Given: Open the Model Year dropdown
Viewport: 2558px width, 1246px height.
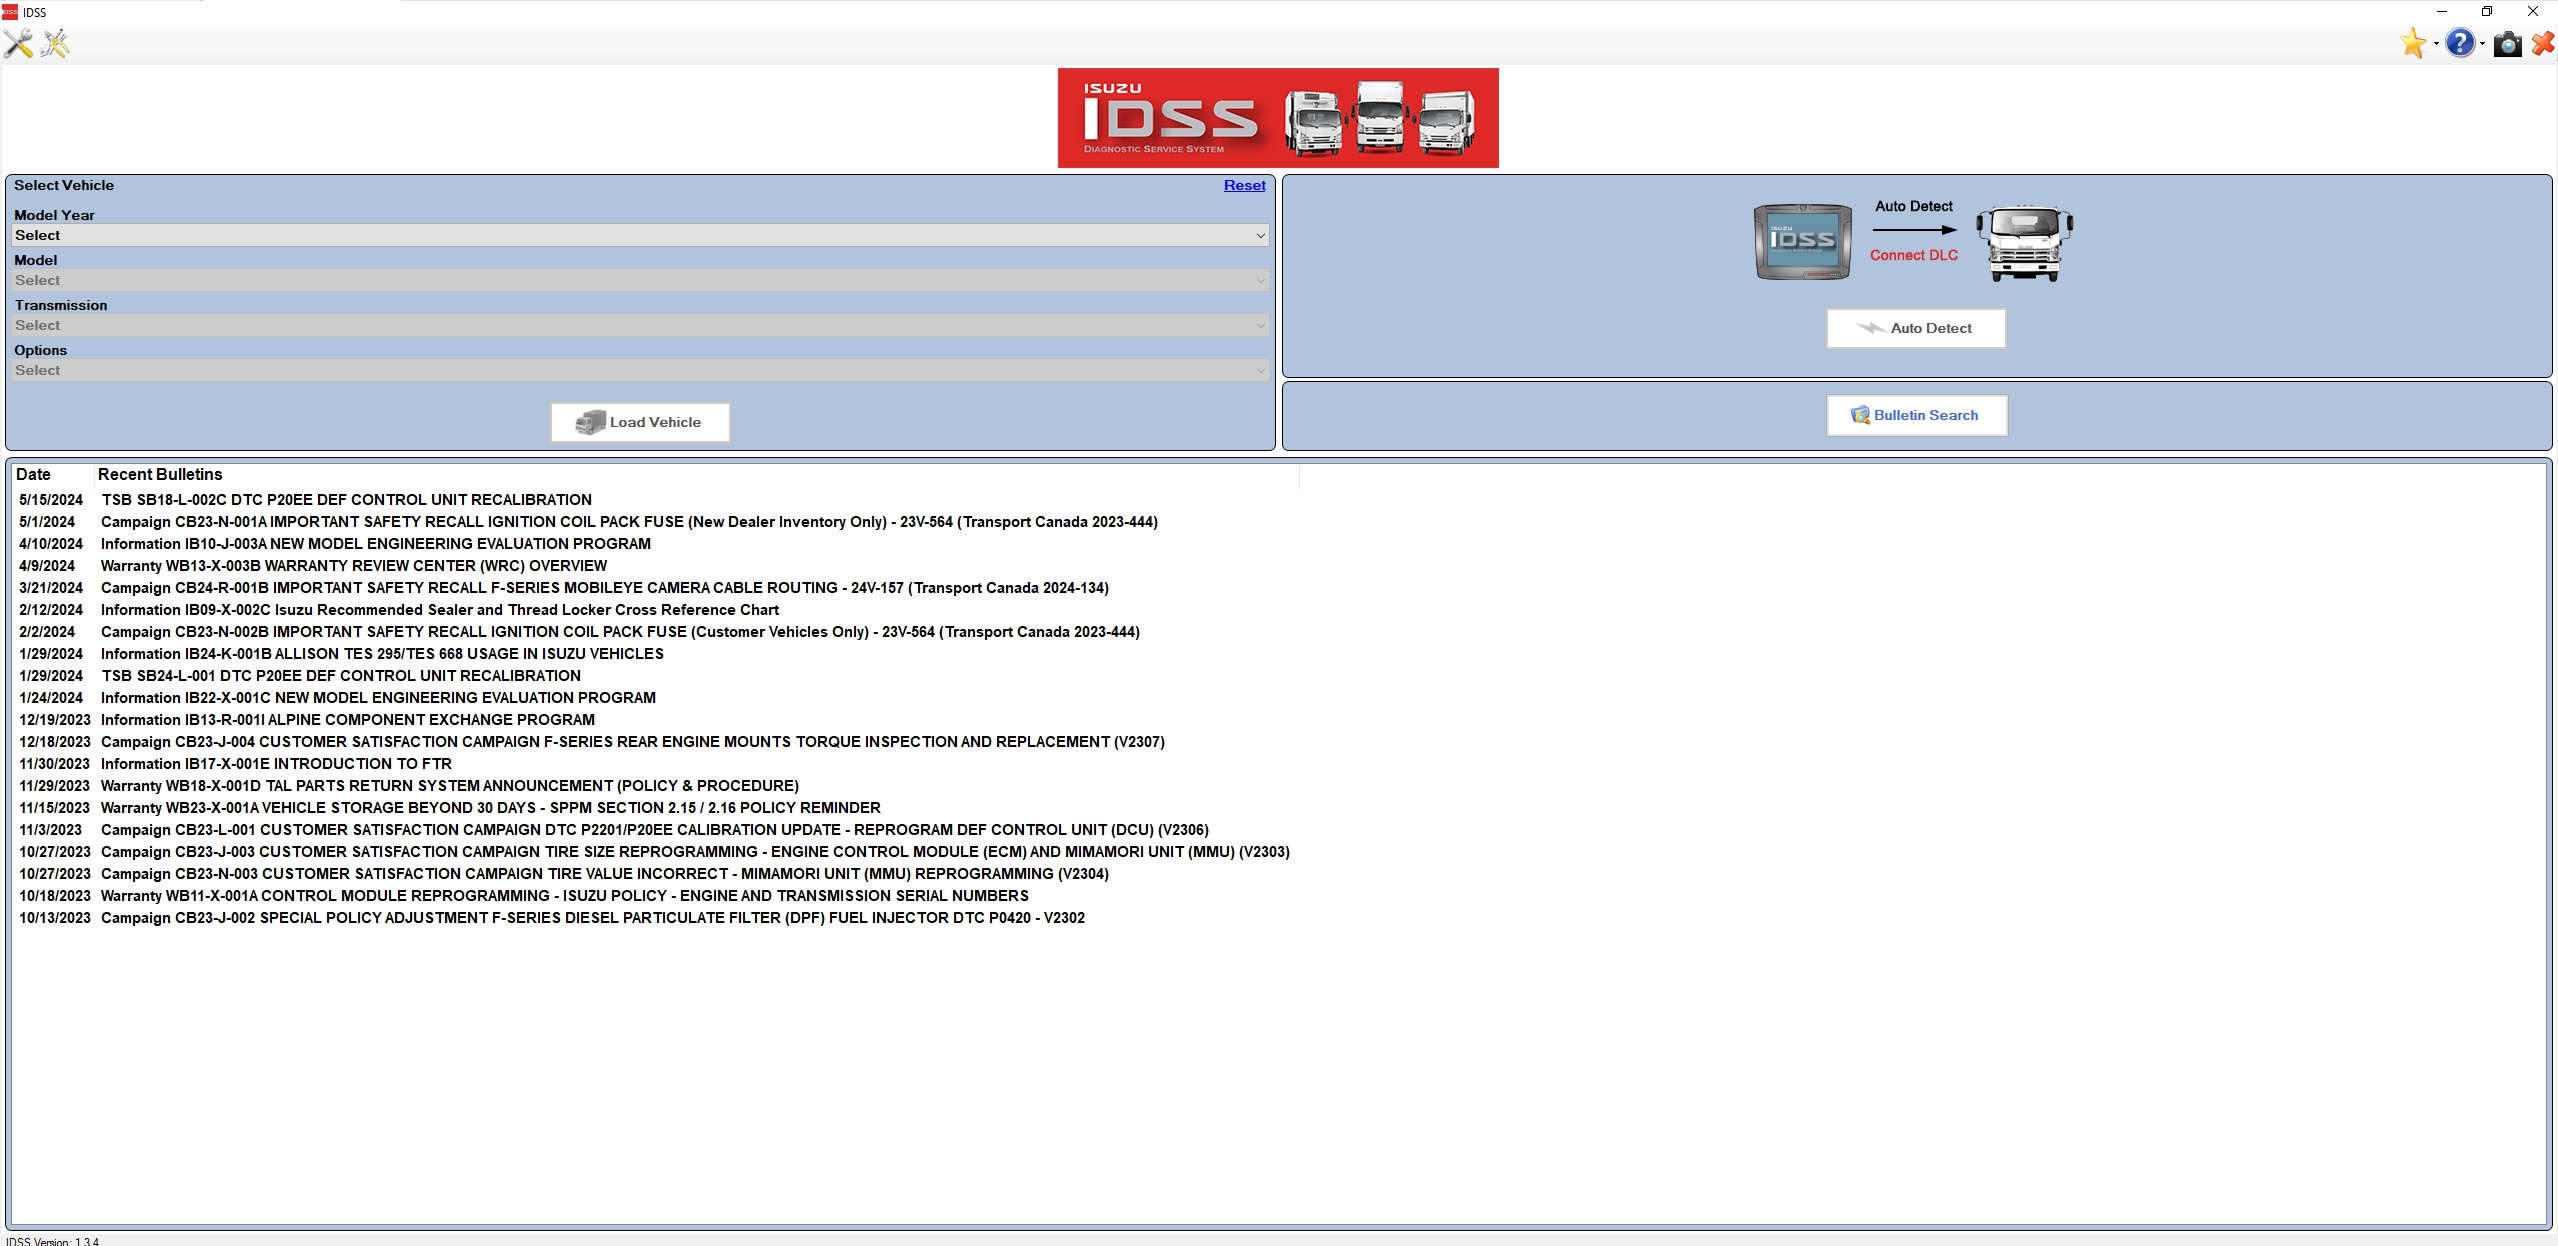Looking at the screenshot, I should (x=640, y=235).
